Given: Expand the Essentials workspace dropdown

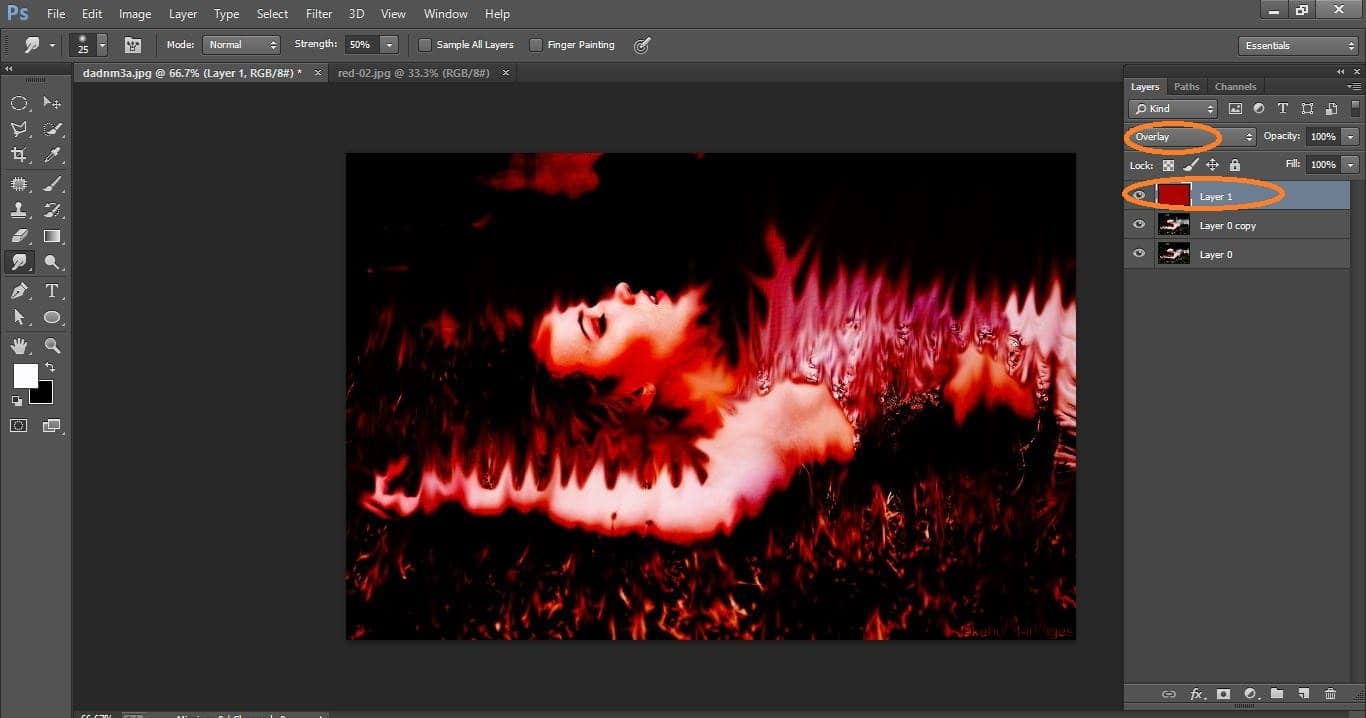Looking at the screenshot, I should pyautogui.click(x=1297, y=46).
